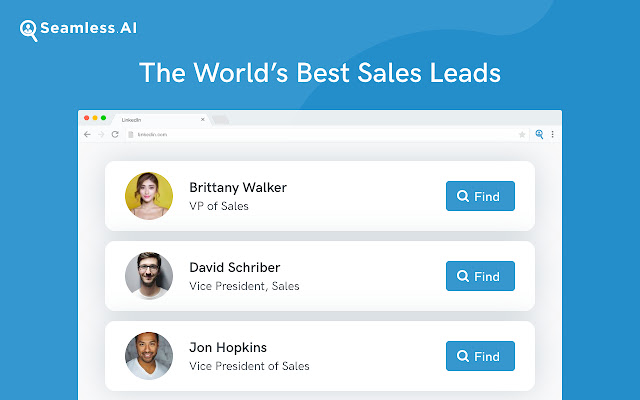Click Find for David Schriber
Viewport: 640px width, 400px height.
point(480,276)
